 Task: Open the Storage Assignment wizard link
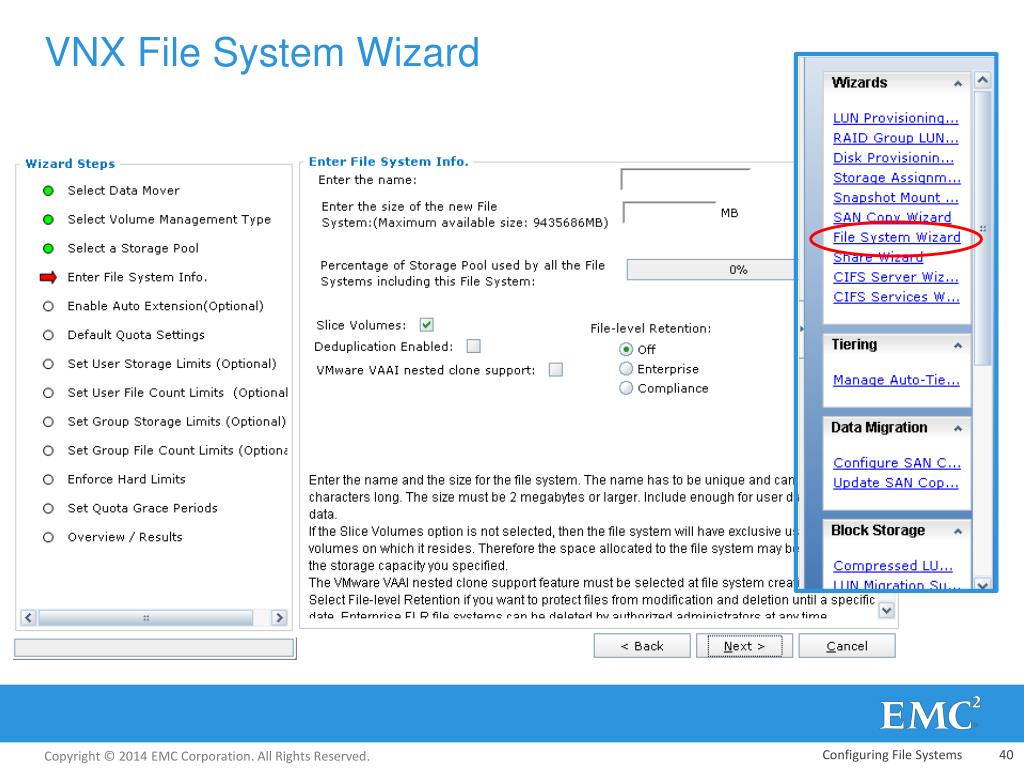(x=897, y=178)
